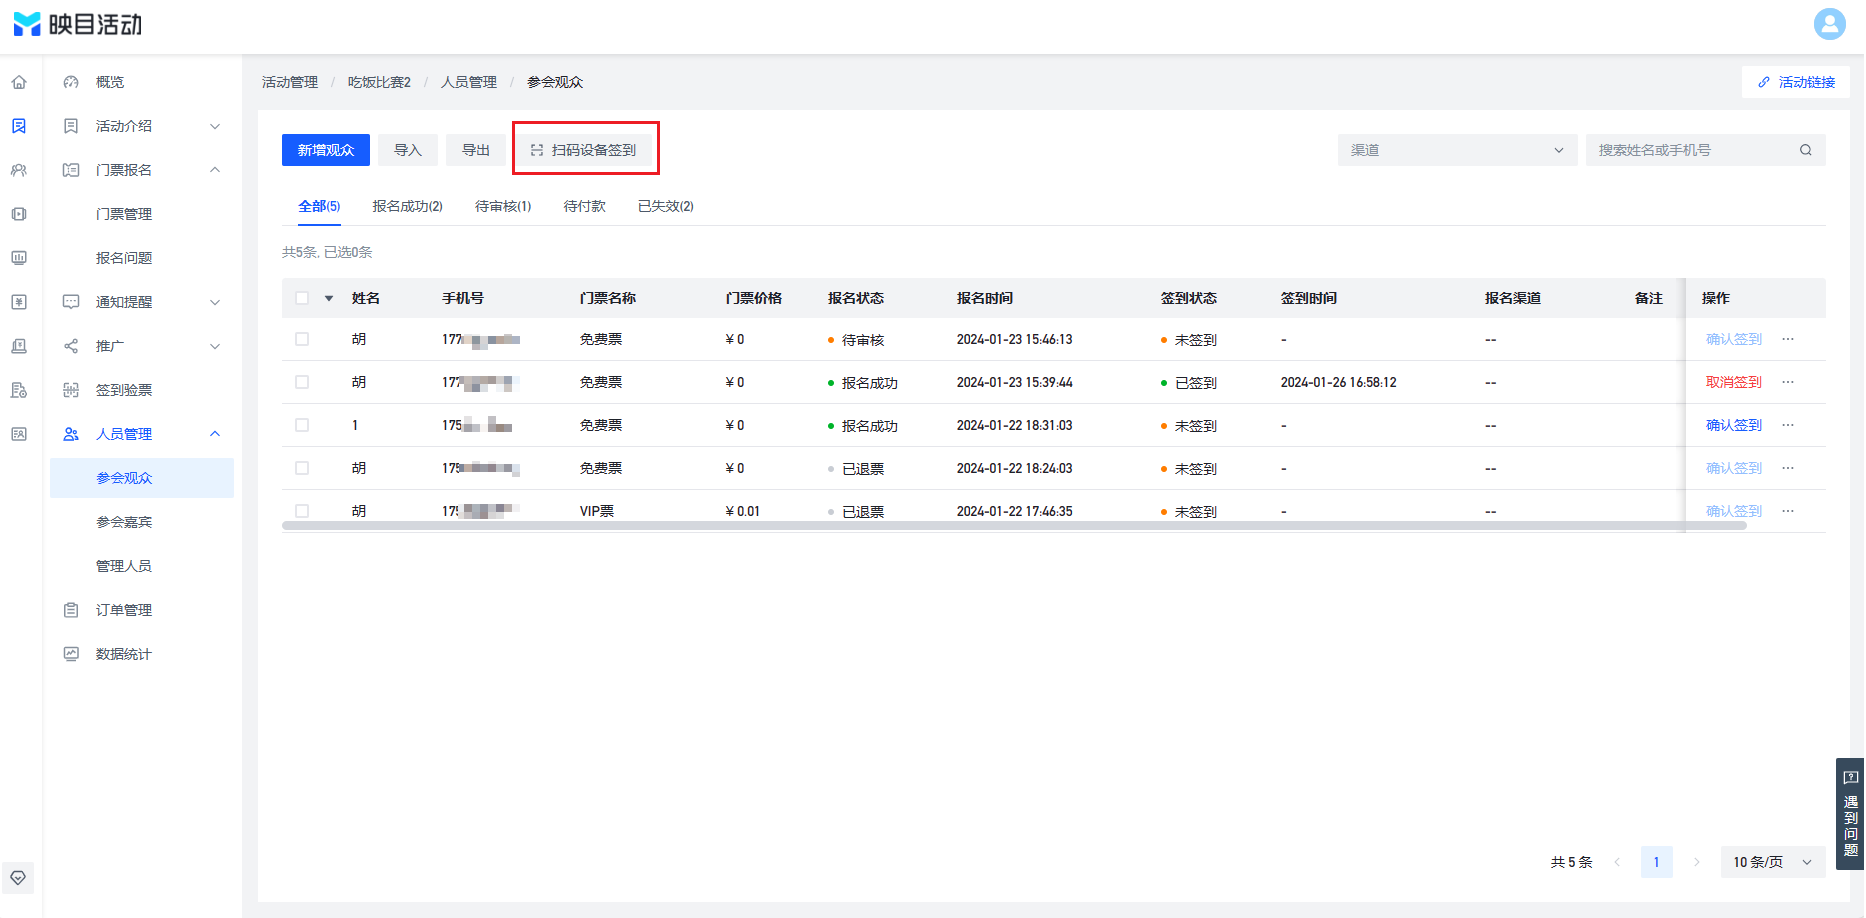Switch to the 报名成功(2) tab
The width and height of the screenshot is (1866, 918).
(407, 206)
